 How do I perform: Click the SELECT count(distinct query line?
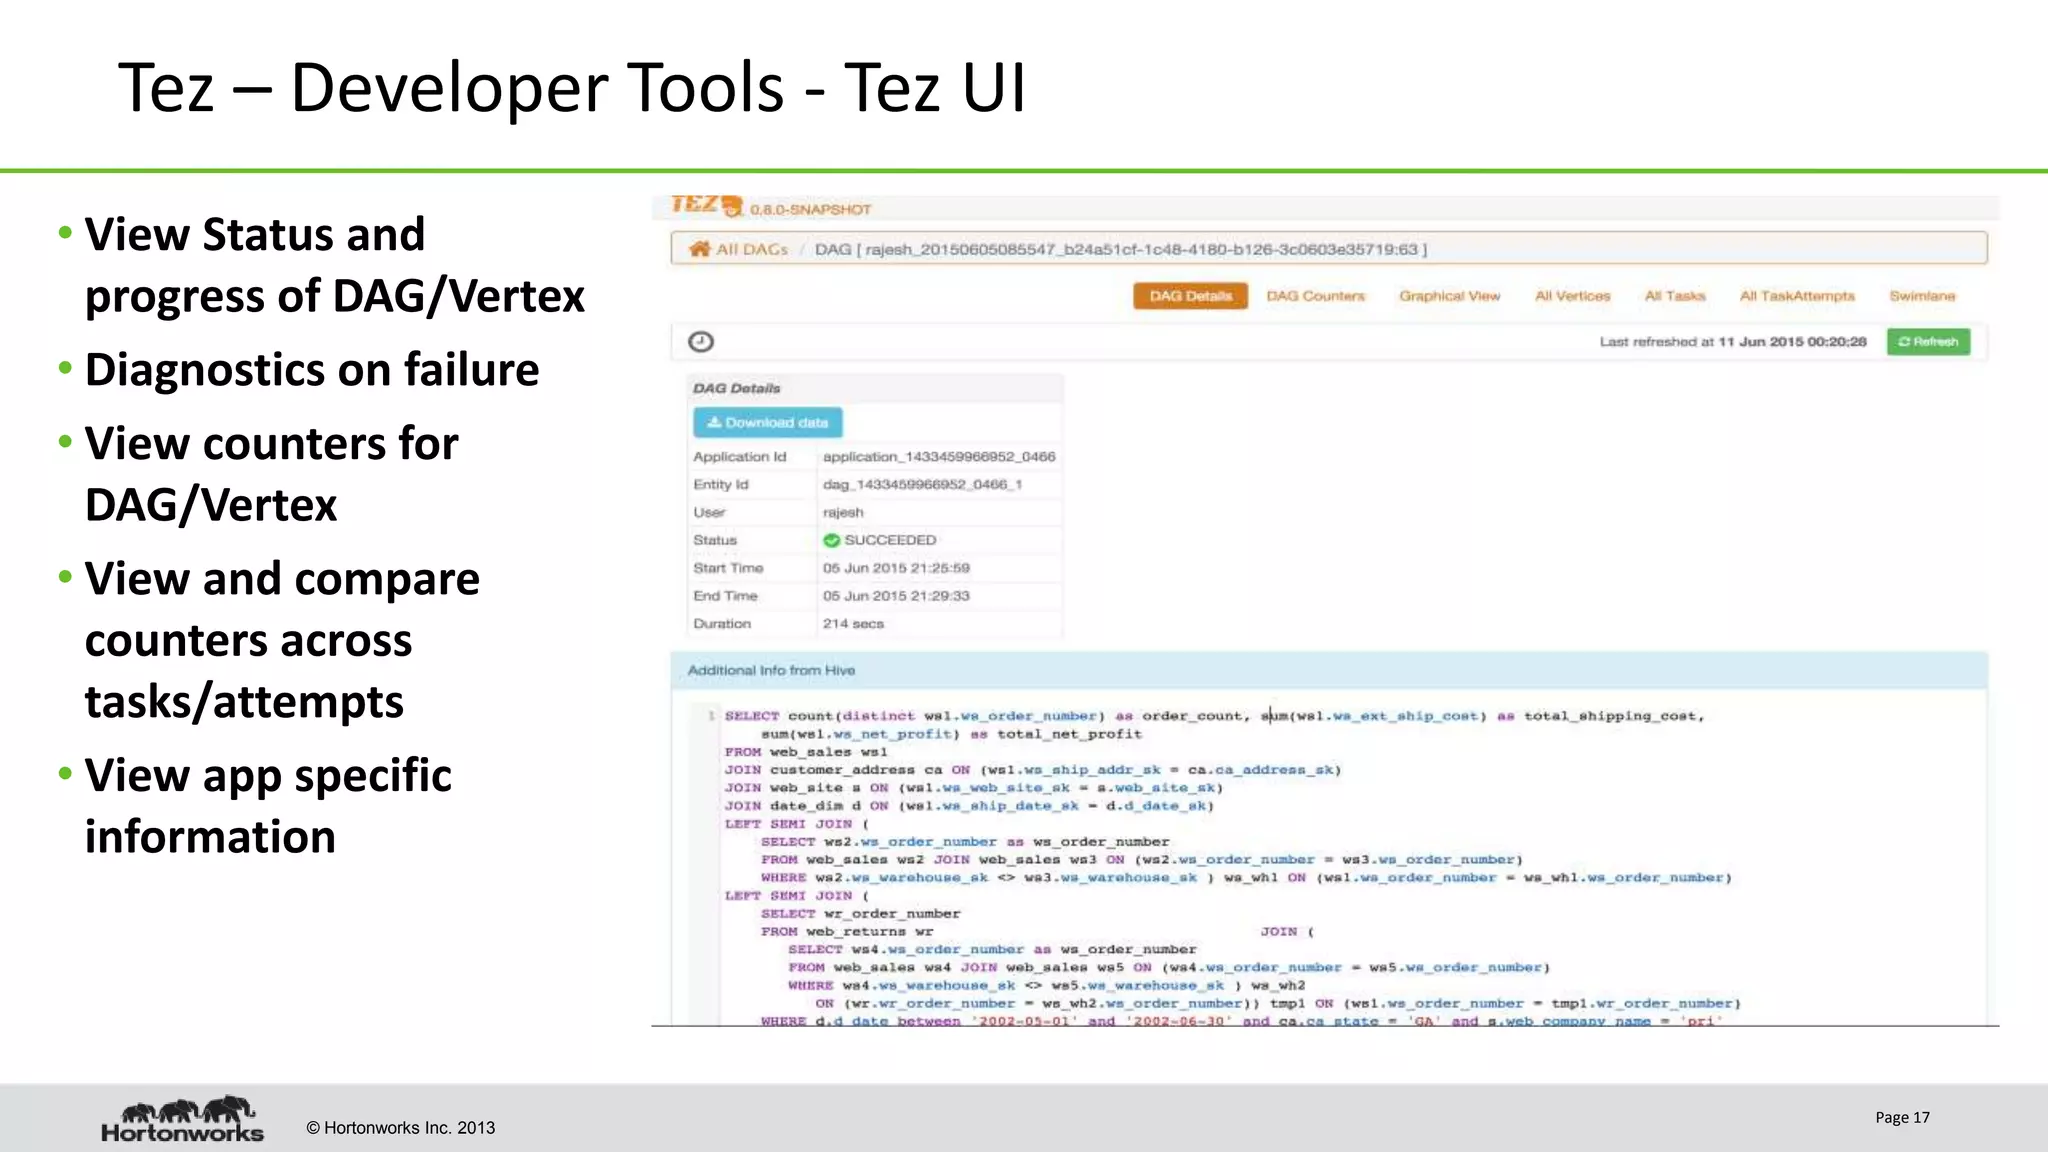[x=1214, y=716]
